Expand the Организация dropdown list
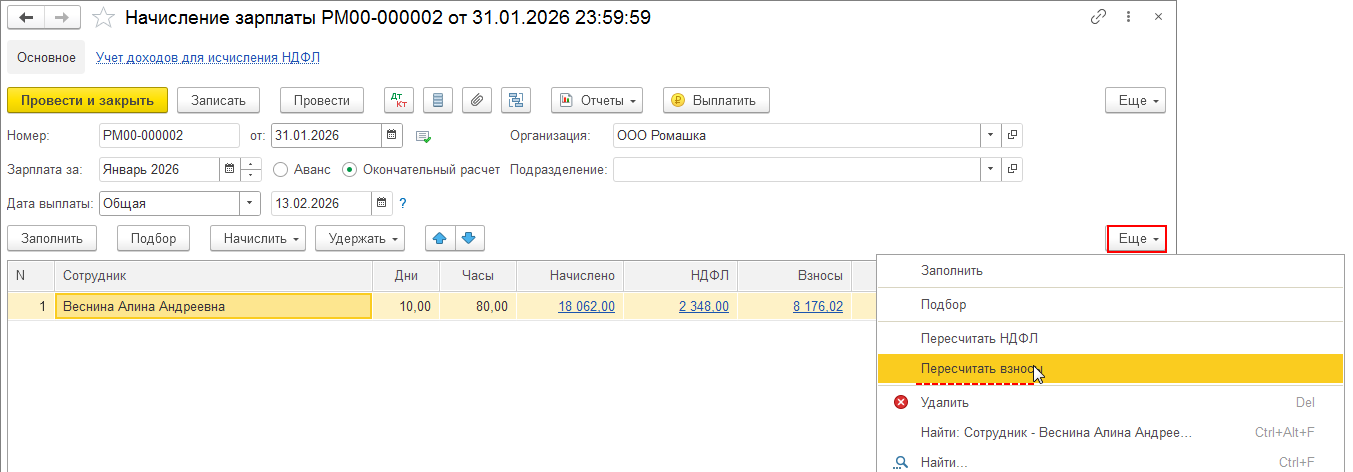This screenshot has width=1353, height=472. [x=990, y=135]
